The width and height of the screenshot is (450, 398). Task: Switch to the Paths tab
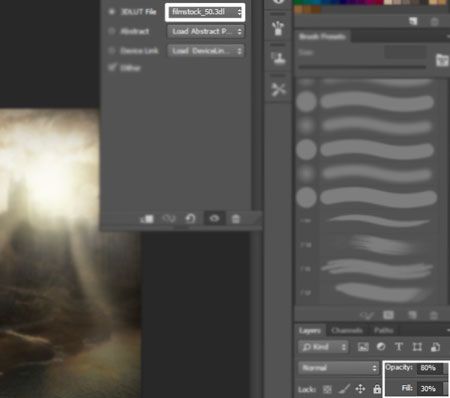[384, 330]
